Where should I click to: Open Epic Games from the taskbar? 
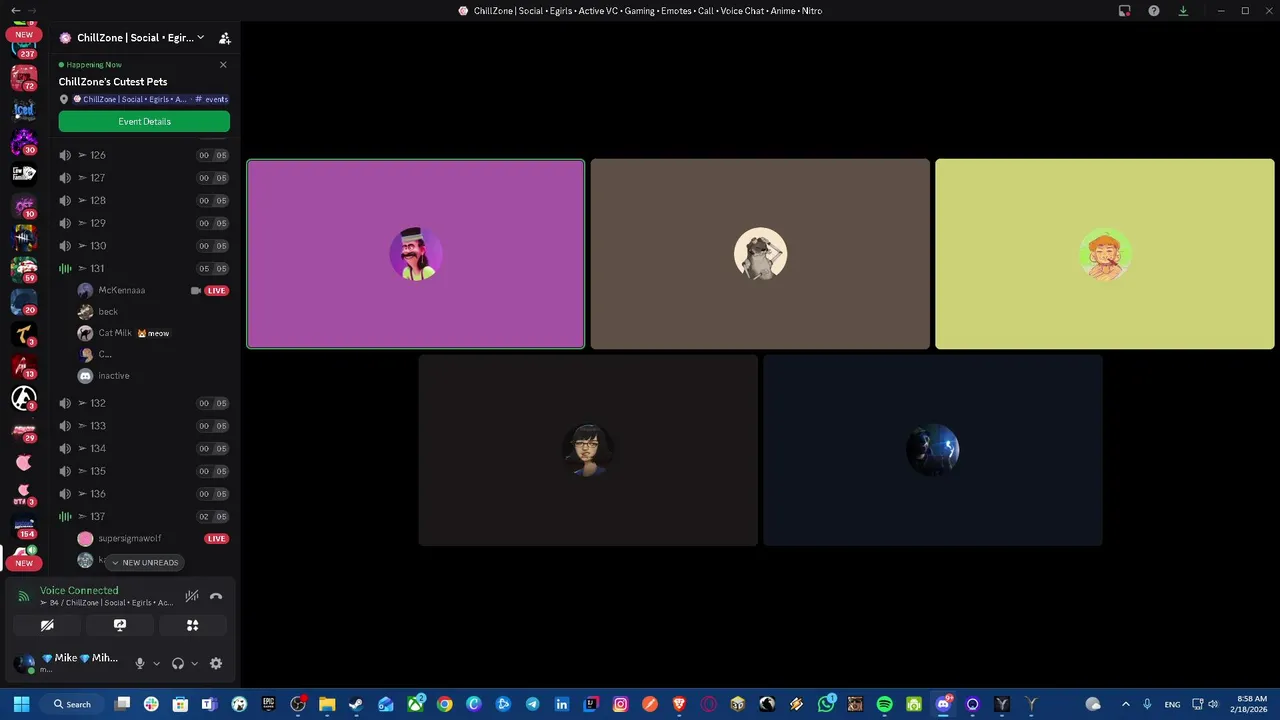pos(268,704)
